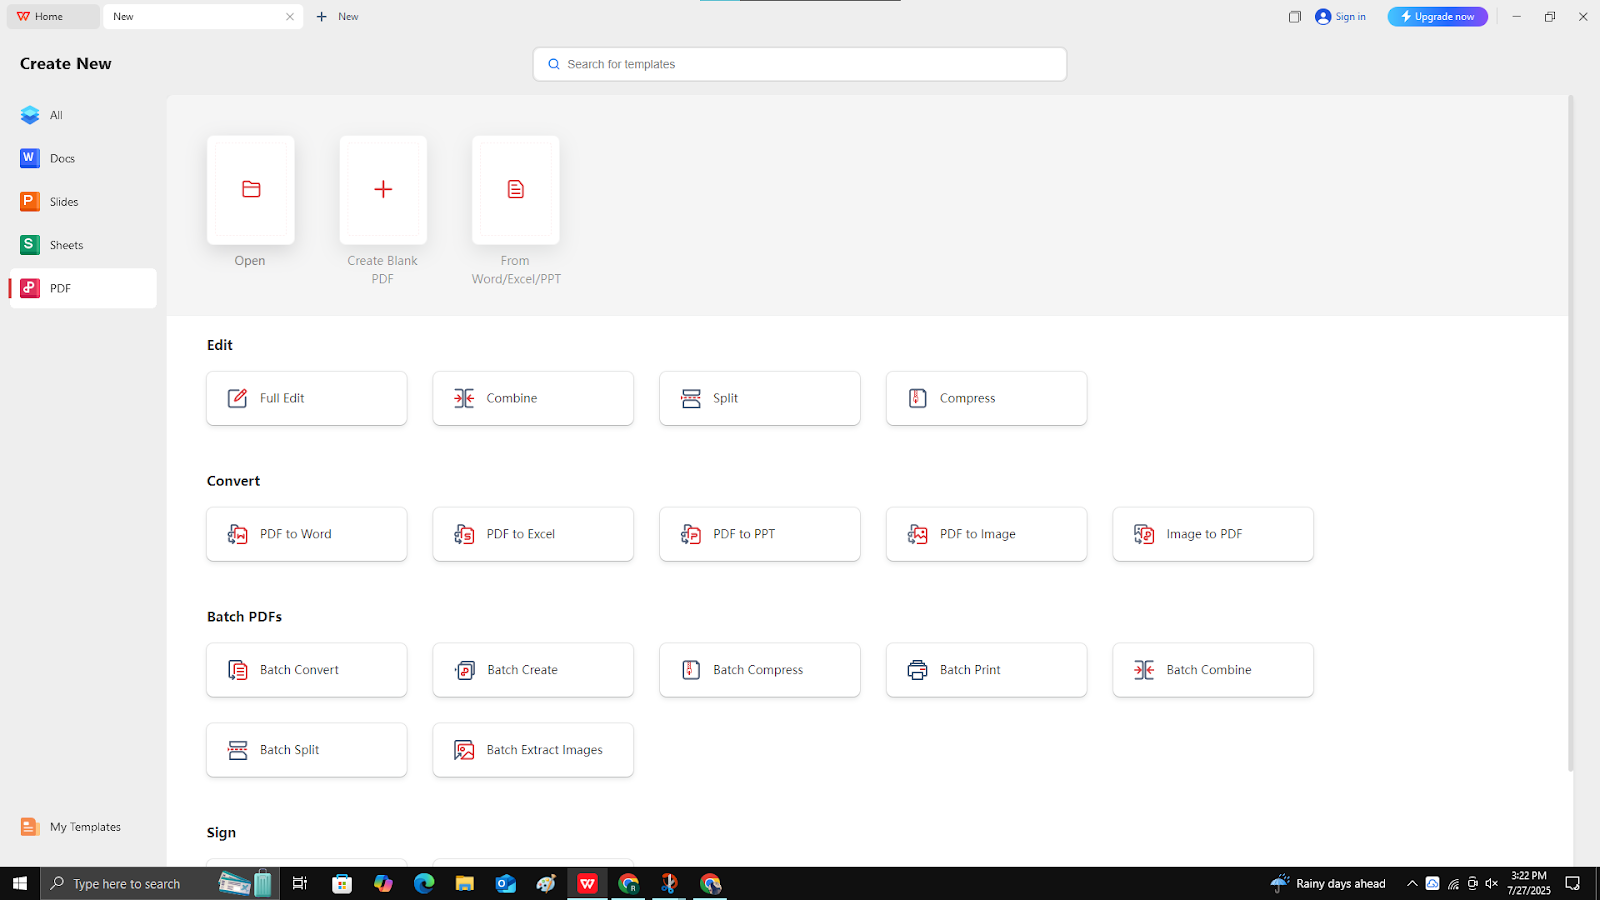The width and height of the screenshot is (1600, 900).
Task: Go to the Home tab
Action: (53, 17)
